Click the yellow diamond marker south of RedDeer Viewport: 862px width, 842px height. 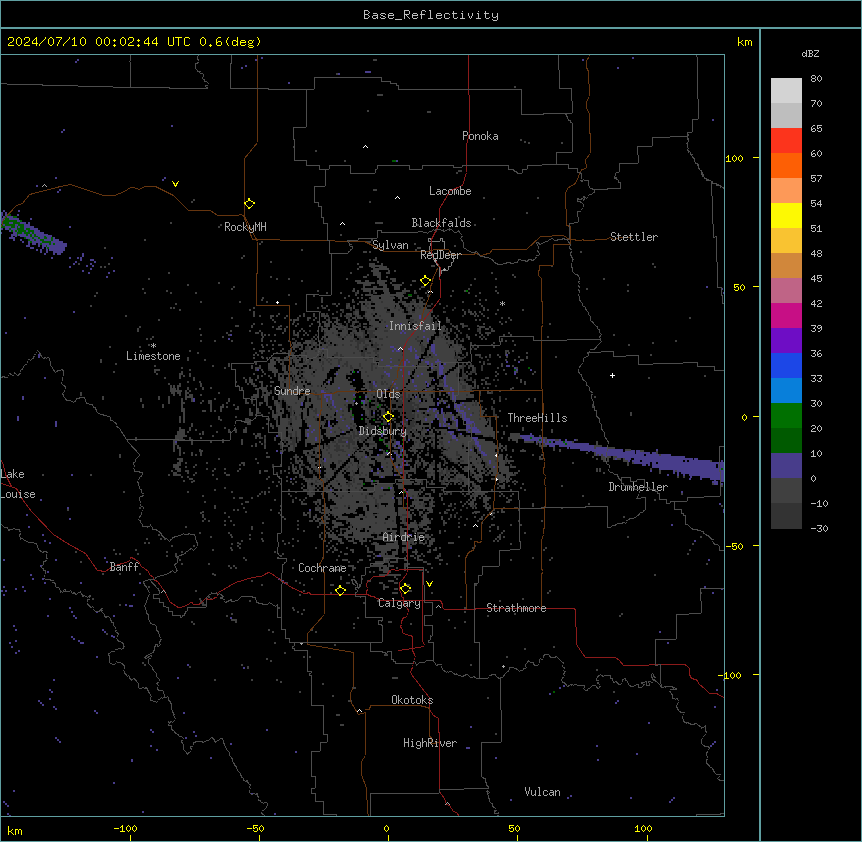(x=426, y=281)
